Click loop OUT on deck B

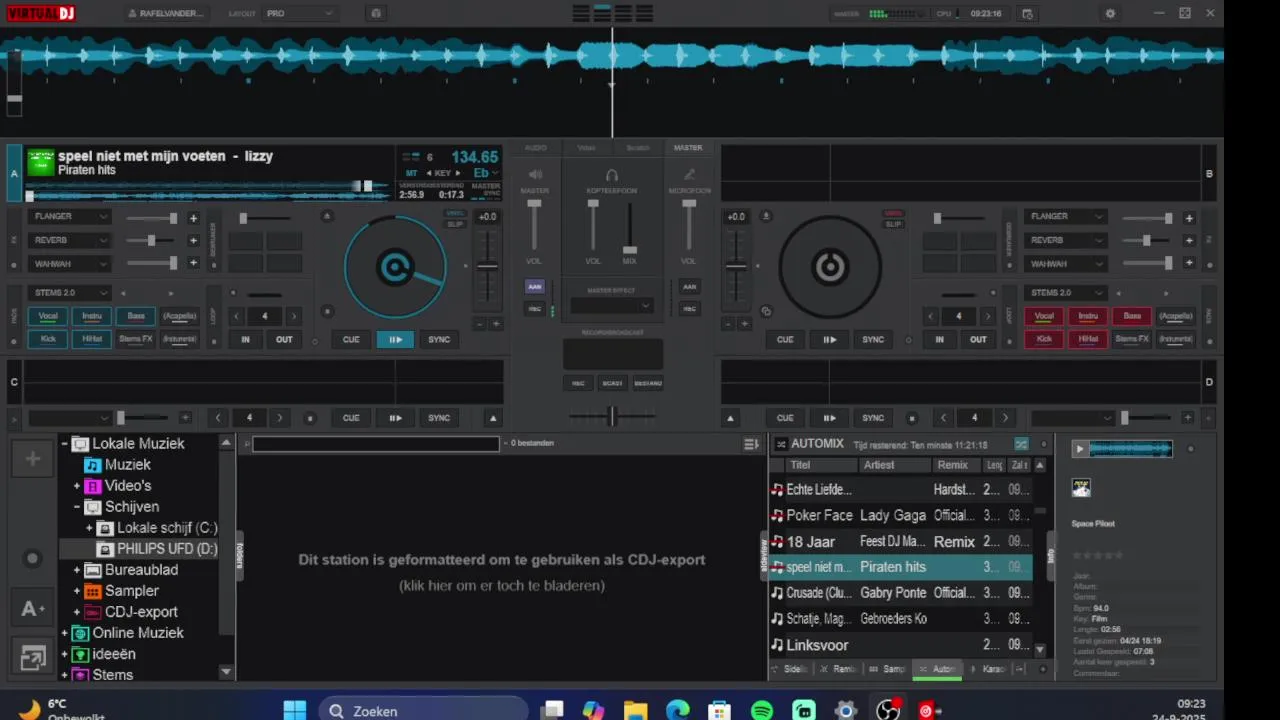click(978, 339)
